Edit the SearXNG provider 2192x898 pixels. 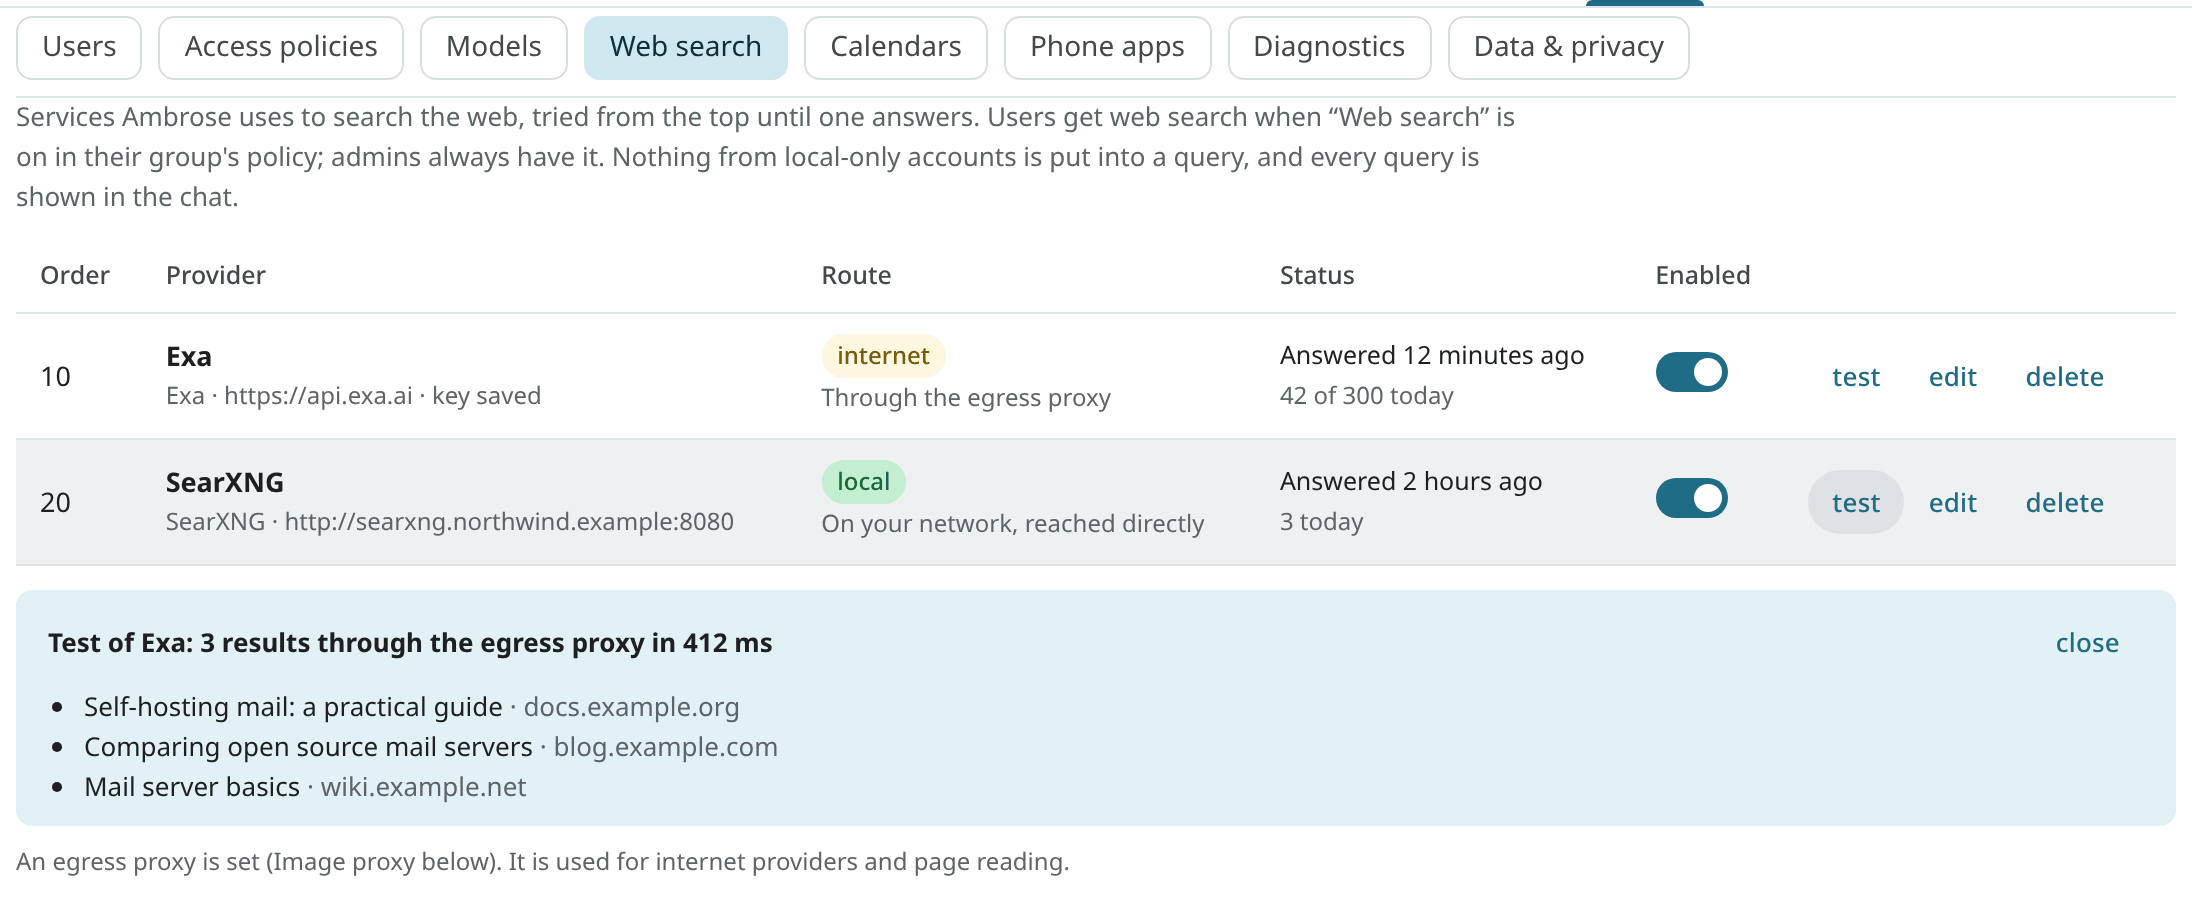[1953, 503]
